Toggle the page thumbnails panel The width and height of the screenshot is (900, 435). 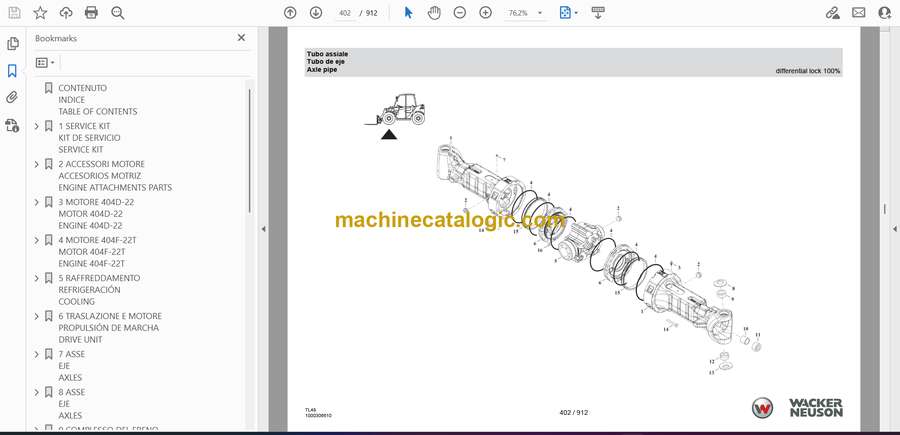coord(13,44)
